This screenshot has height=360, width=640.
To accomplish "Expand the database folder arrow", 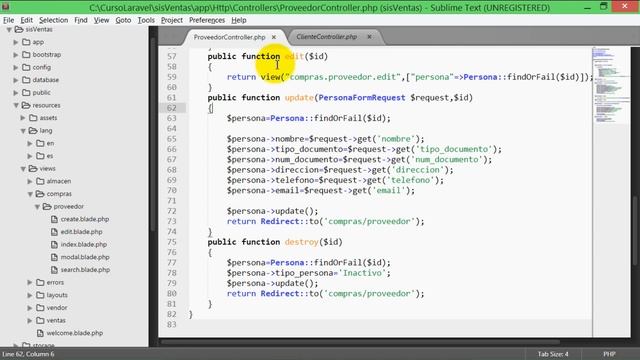I will [16, 80].
